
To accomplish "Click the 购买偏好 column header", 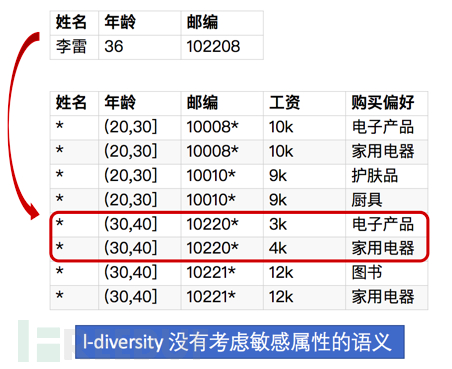I will coord(387,103).
